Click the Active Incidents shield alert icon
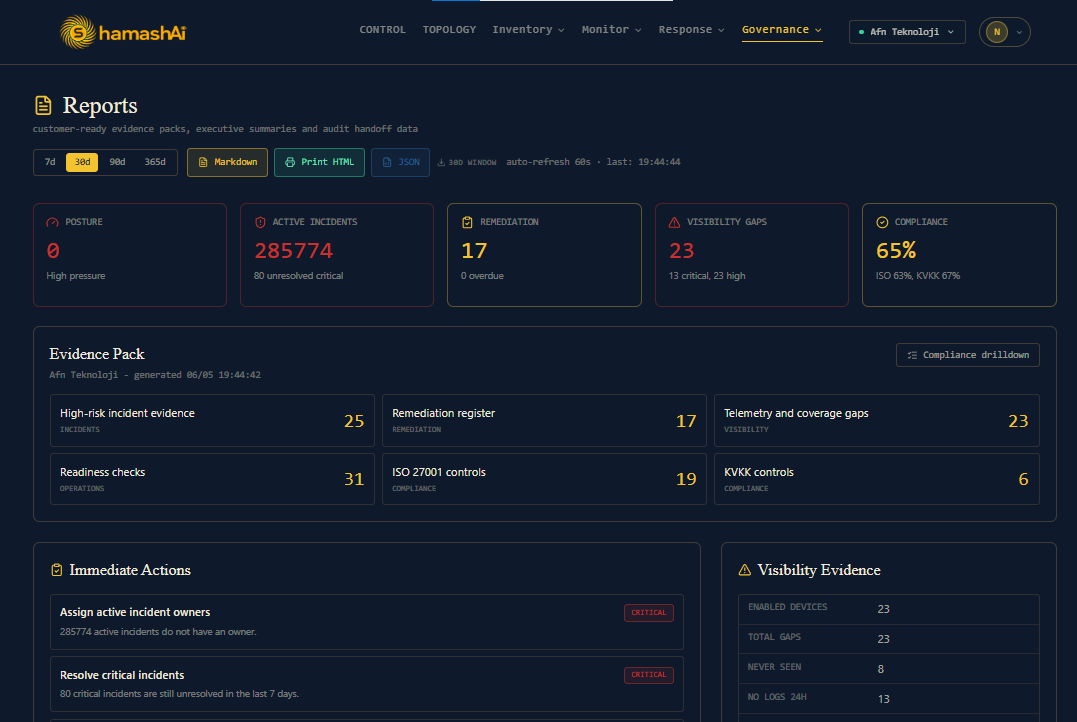Image resolution: width=1077 pixels, height=722 pixels. (x=260, y=222)
